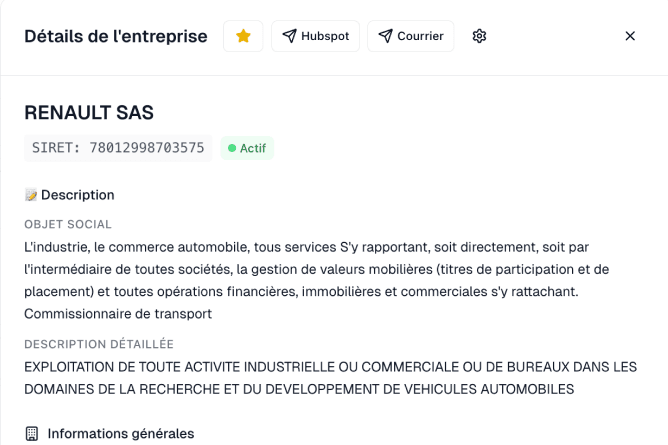Screen dimensions: 668x445
Task: Select the SIRET number badge
Action: (118, 148)
